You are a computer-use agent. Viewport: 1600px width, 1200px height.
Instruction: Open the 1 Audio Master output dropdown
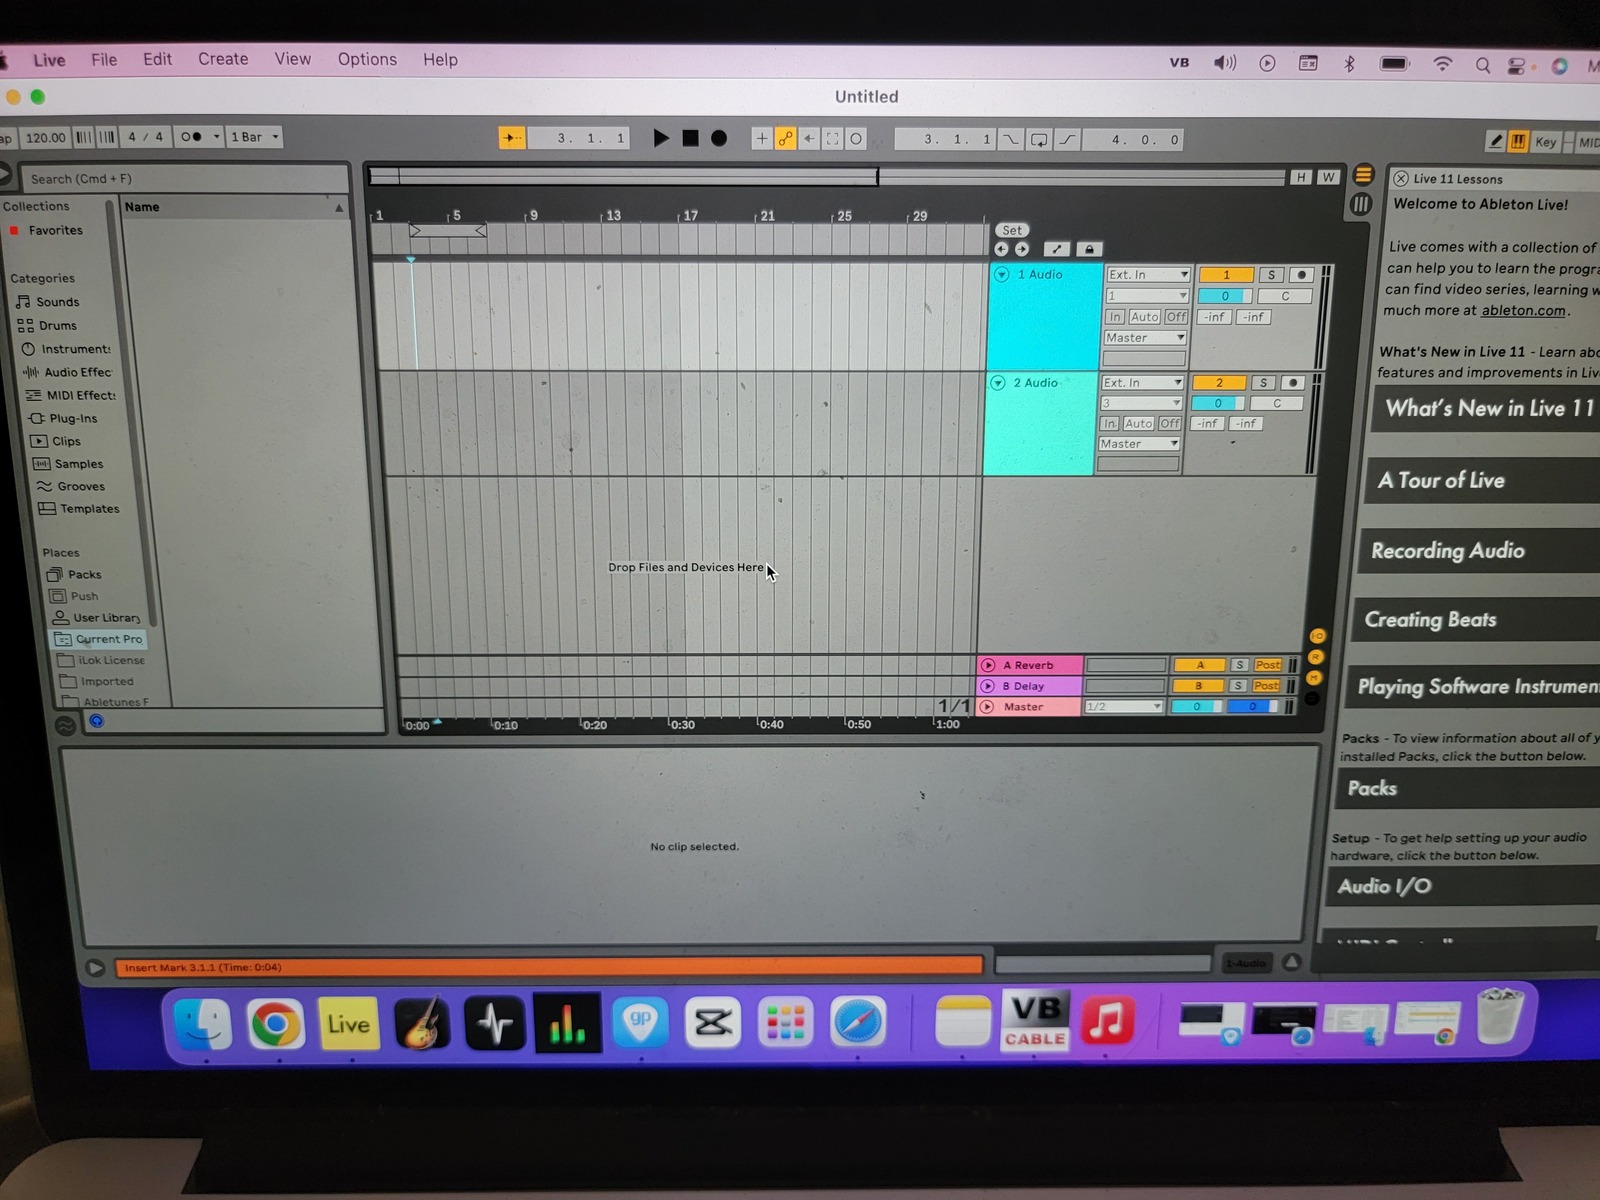coord(1145,337)
